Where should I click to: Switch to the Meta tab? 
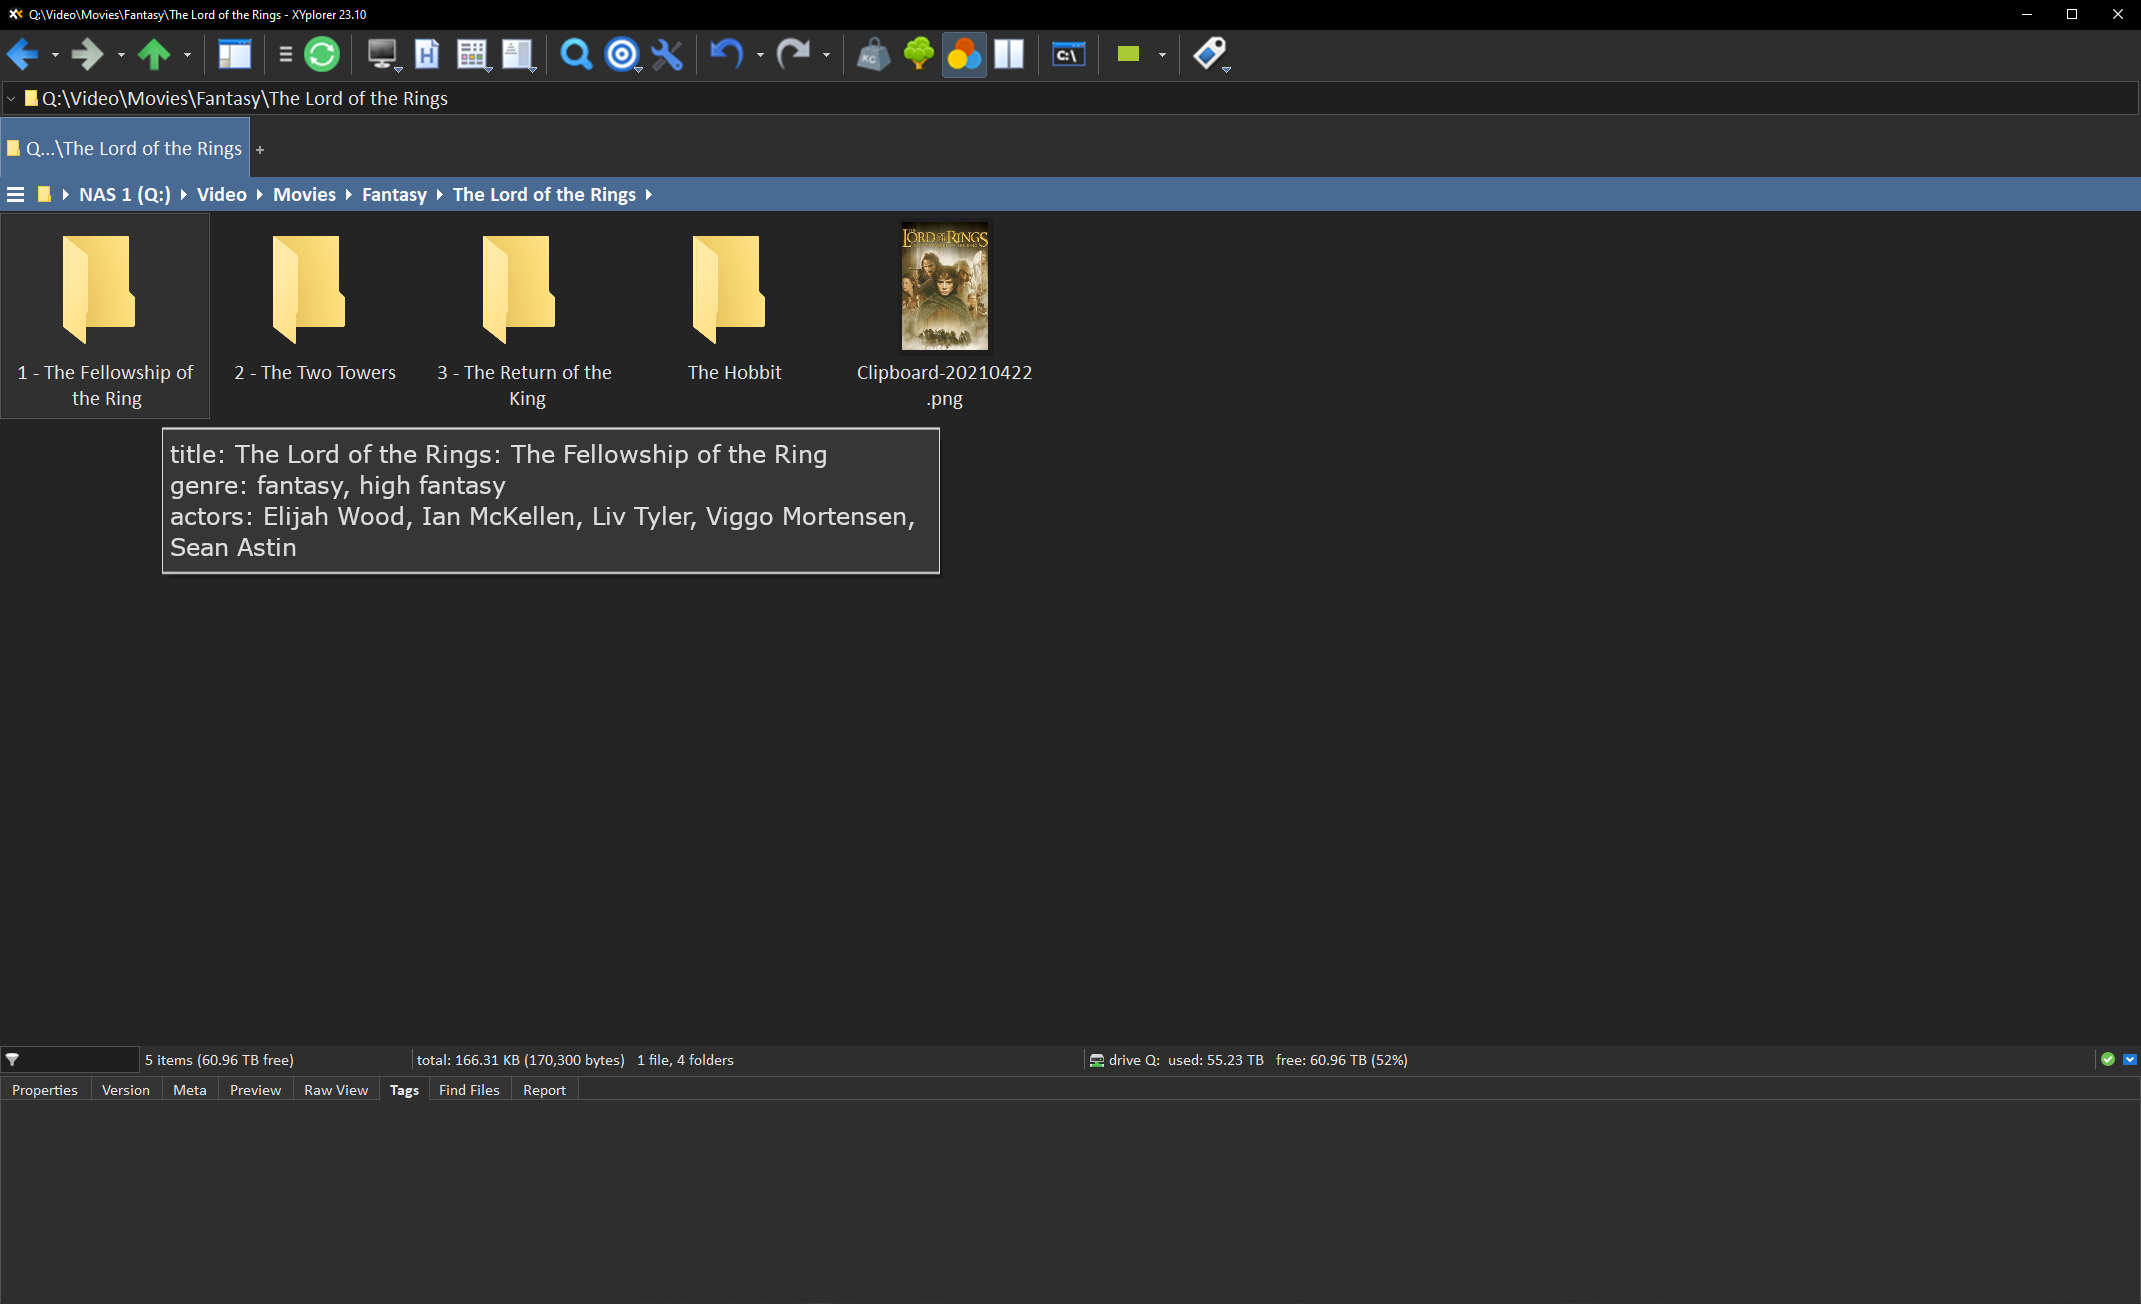pos(187,1088)
